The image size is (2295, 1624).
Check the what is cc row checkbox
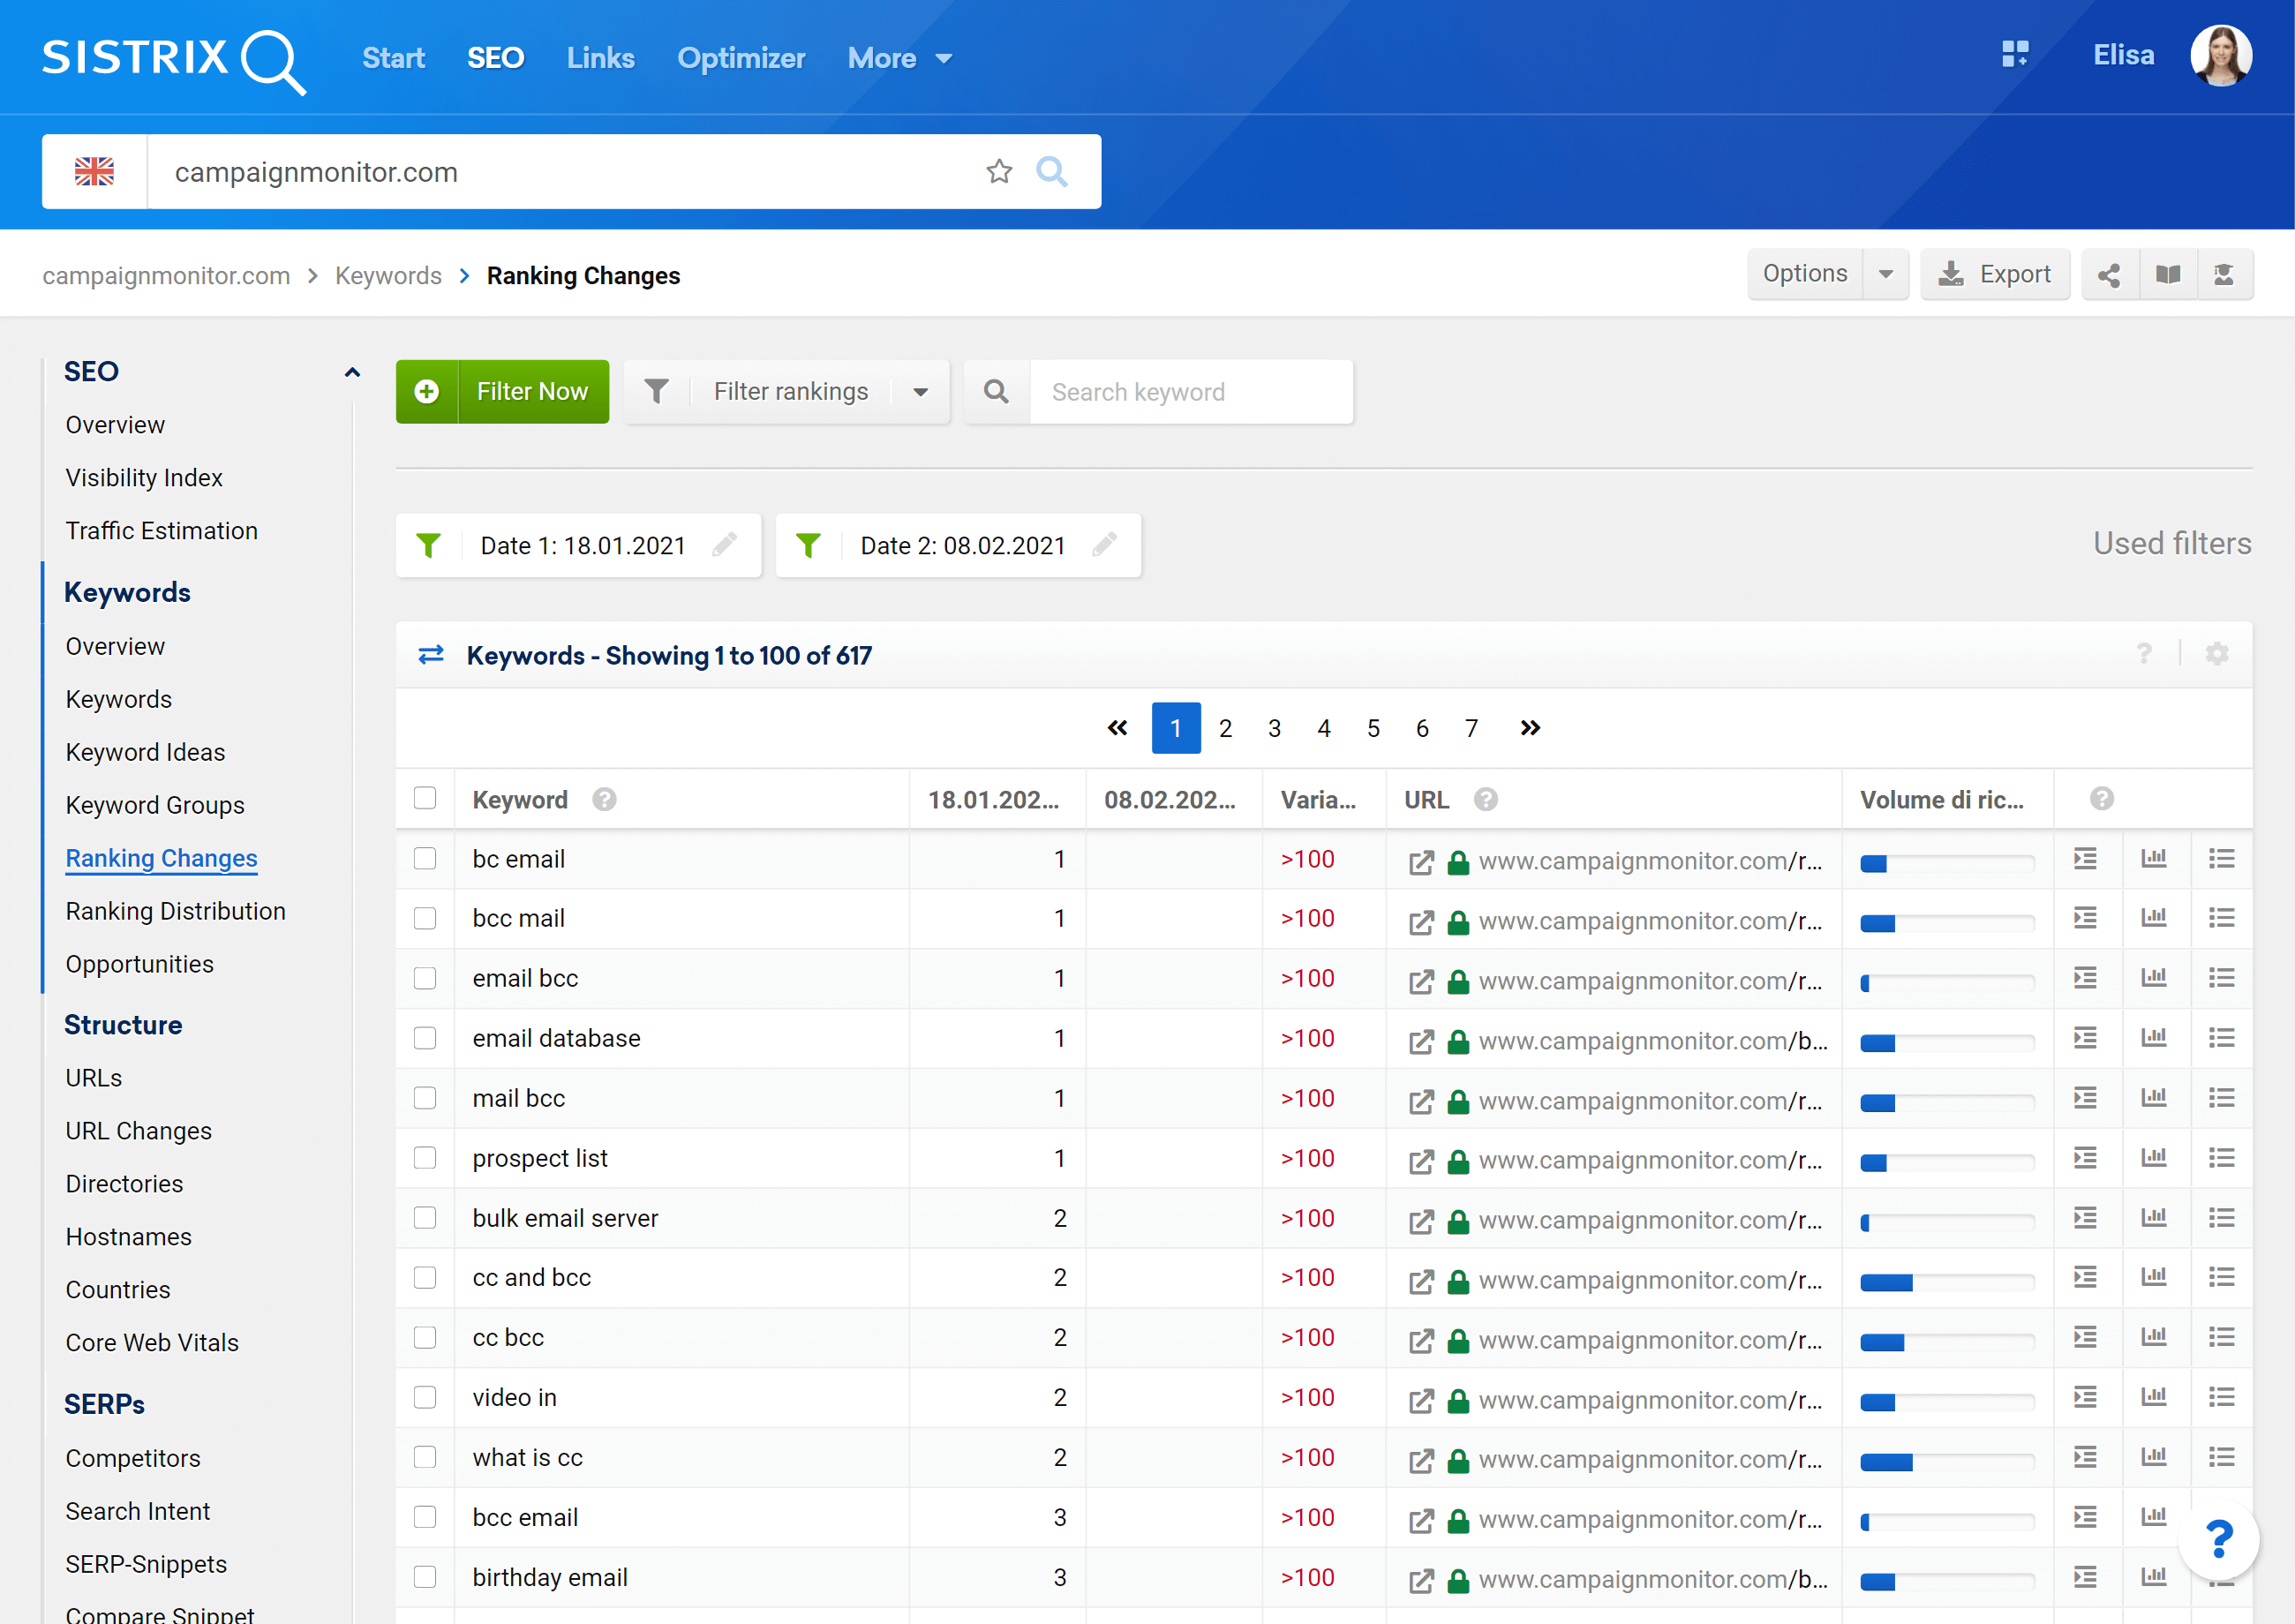[x=425, y=1457]
